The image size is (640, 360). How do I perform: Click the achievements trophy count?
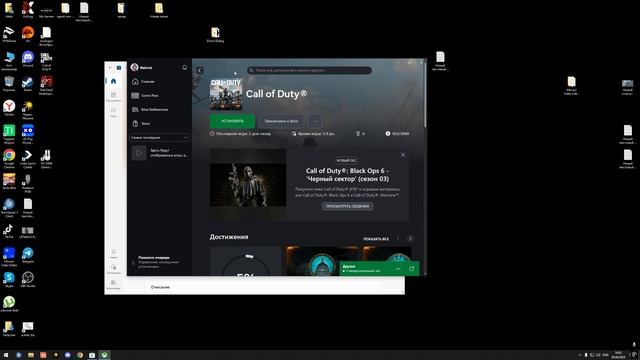pos(360,133)
